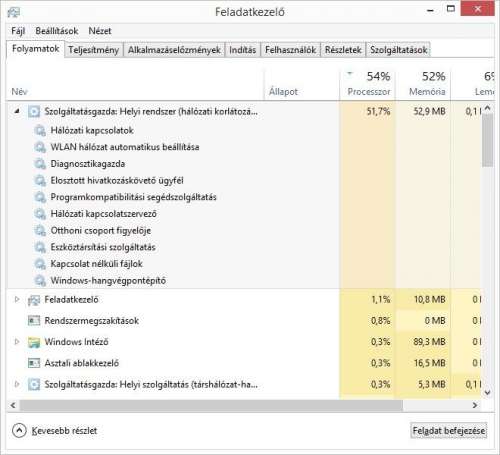Viewport: 500px width, 455px height.
Task: Click the Asztali ablakkezelő process icon
Action: click(x=34, y=363)
